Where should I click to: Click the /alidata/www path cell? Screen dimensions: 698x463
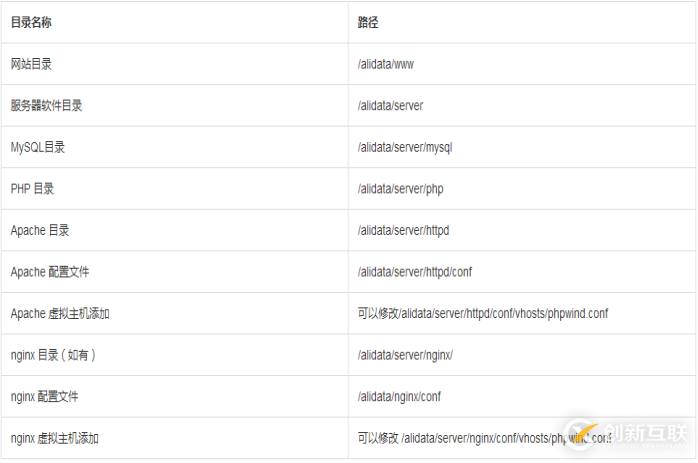[x=386, y=64]
